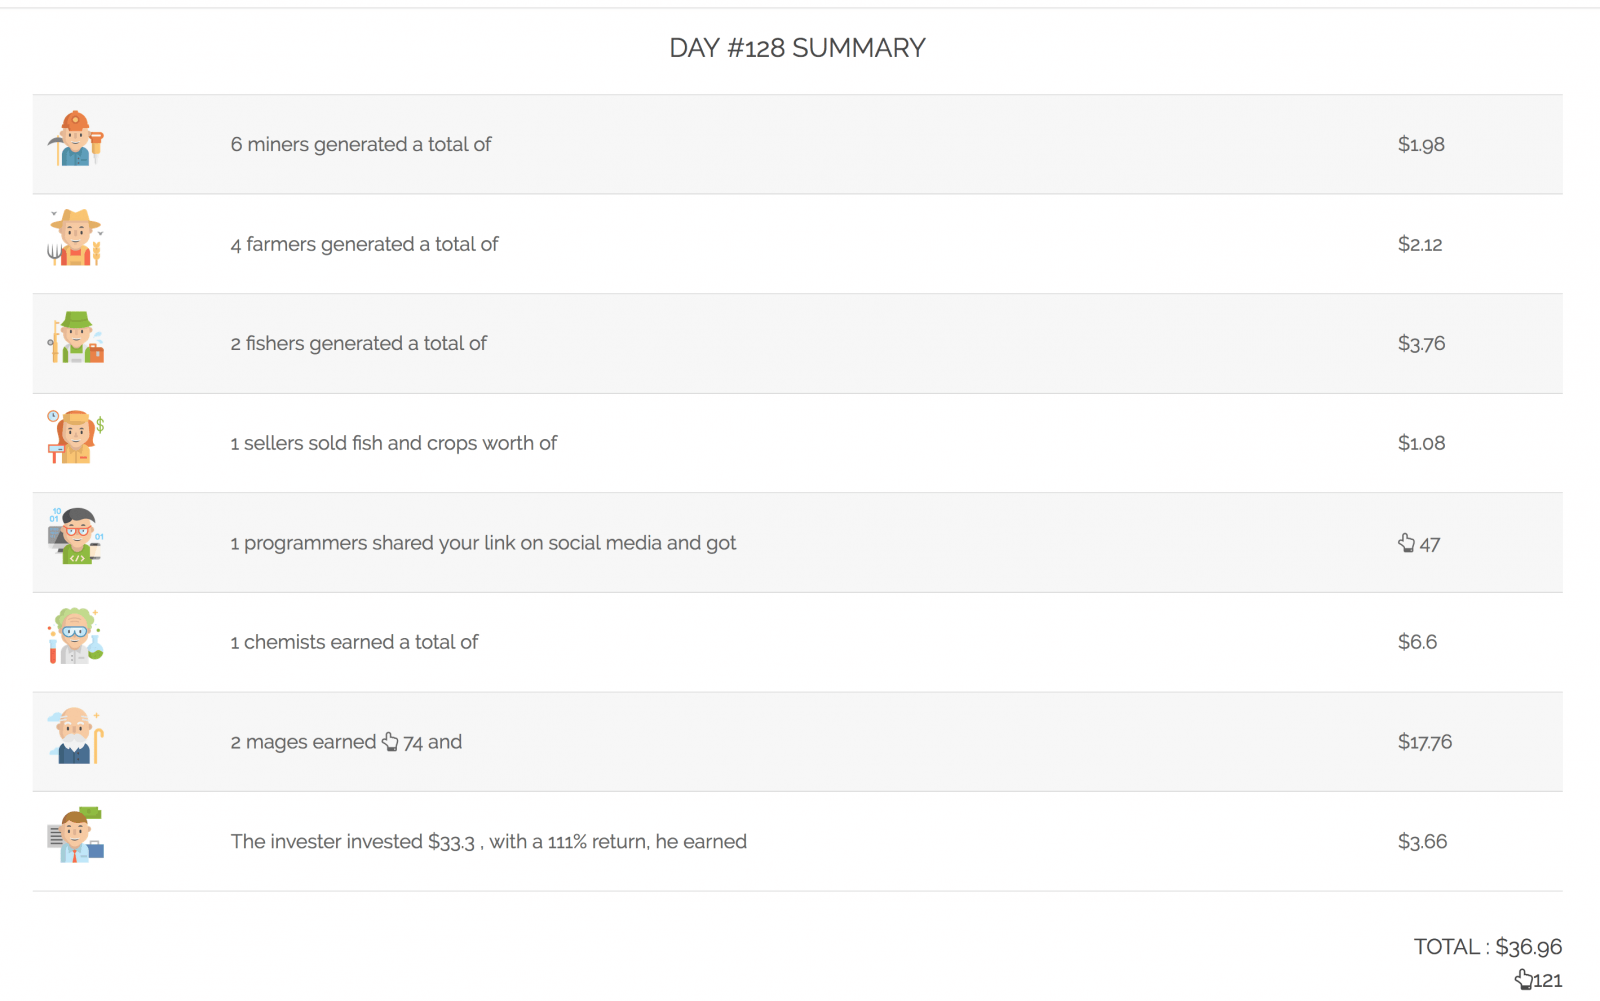Click the DAY #128 SUMMARY heading
The height and width of the screenshot is (1001, 1600).
[x=797, y=48]
